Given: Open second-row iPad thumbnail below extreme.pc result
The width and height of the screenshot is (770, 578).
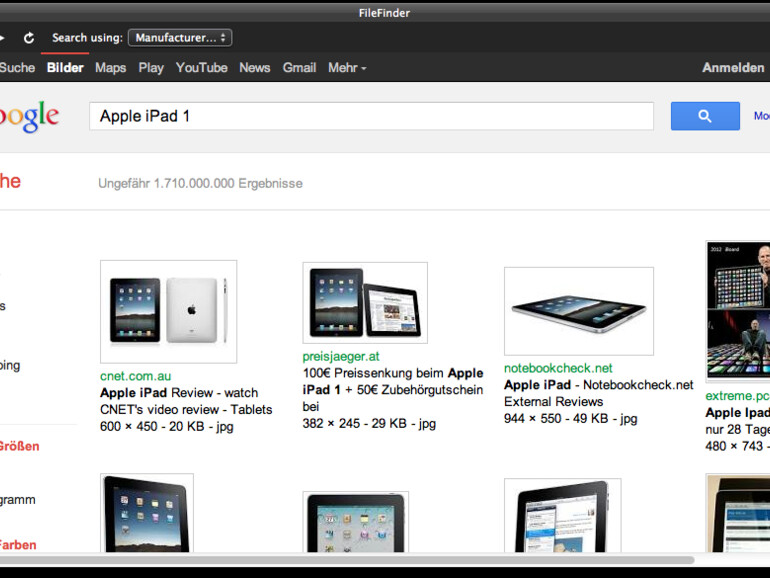Looking at the screenshot, I should pyautogui.click(x=738, y=513).
